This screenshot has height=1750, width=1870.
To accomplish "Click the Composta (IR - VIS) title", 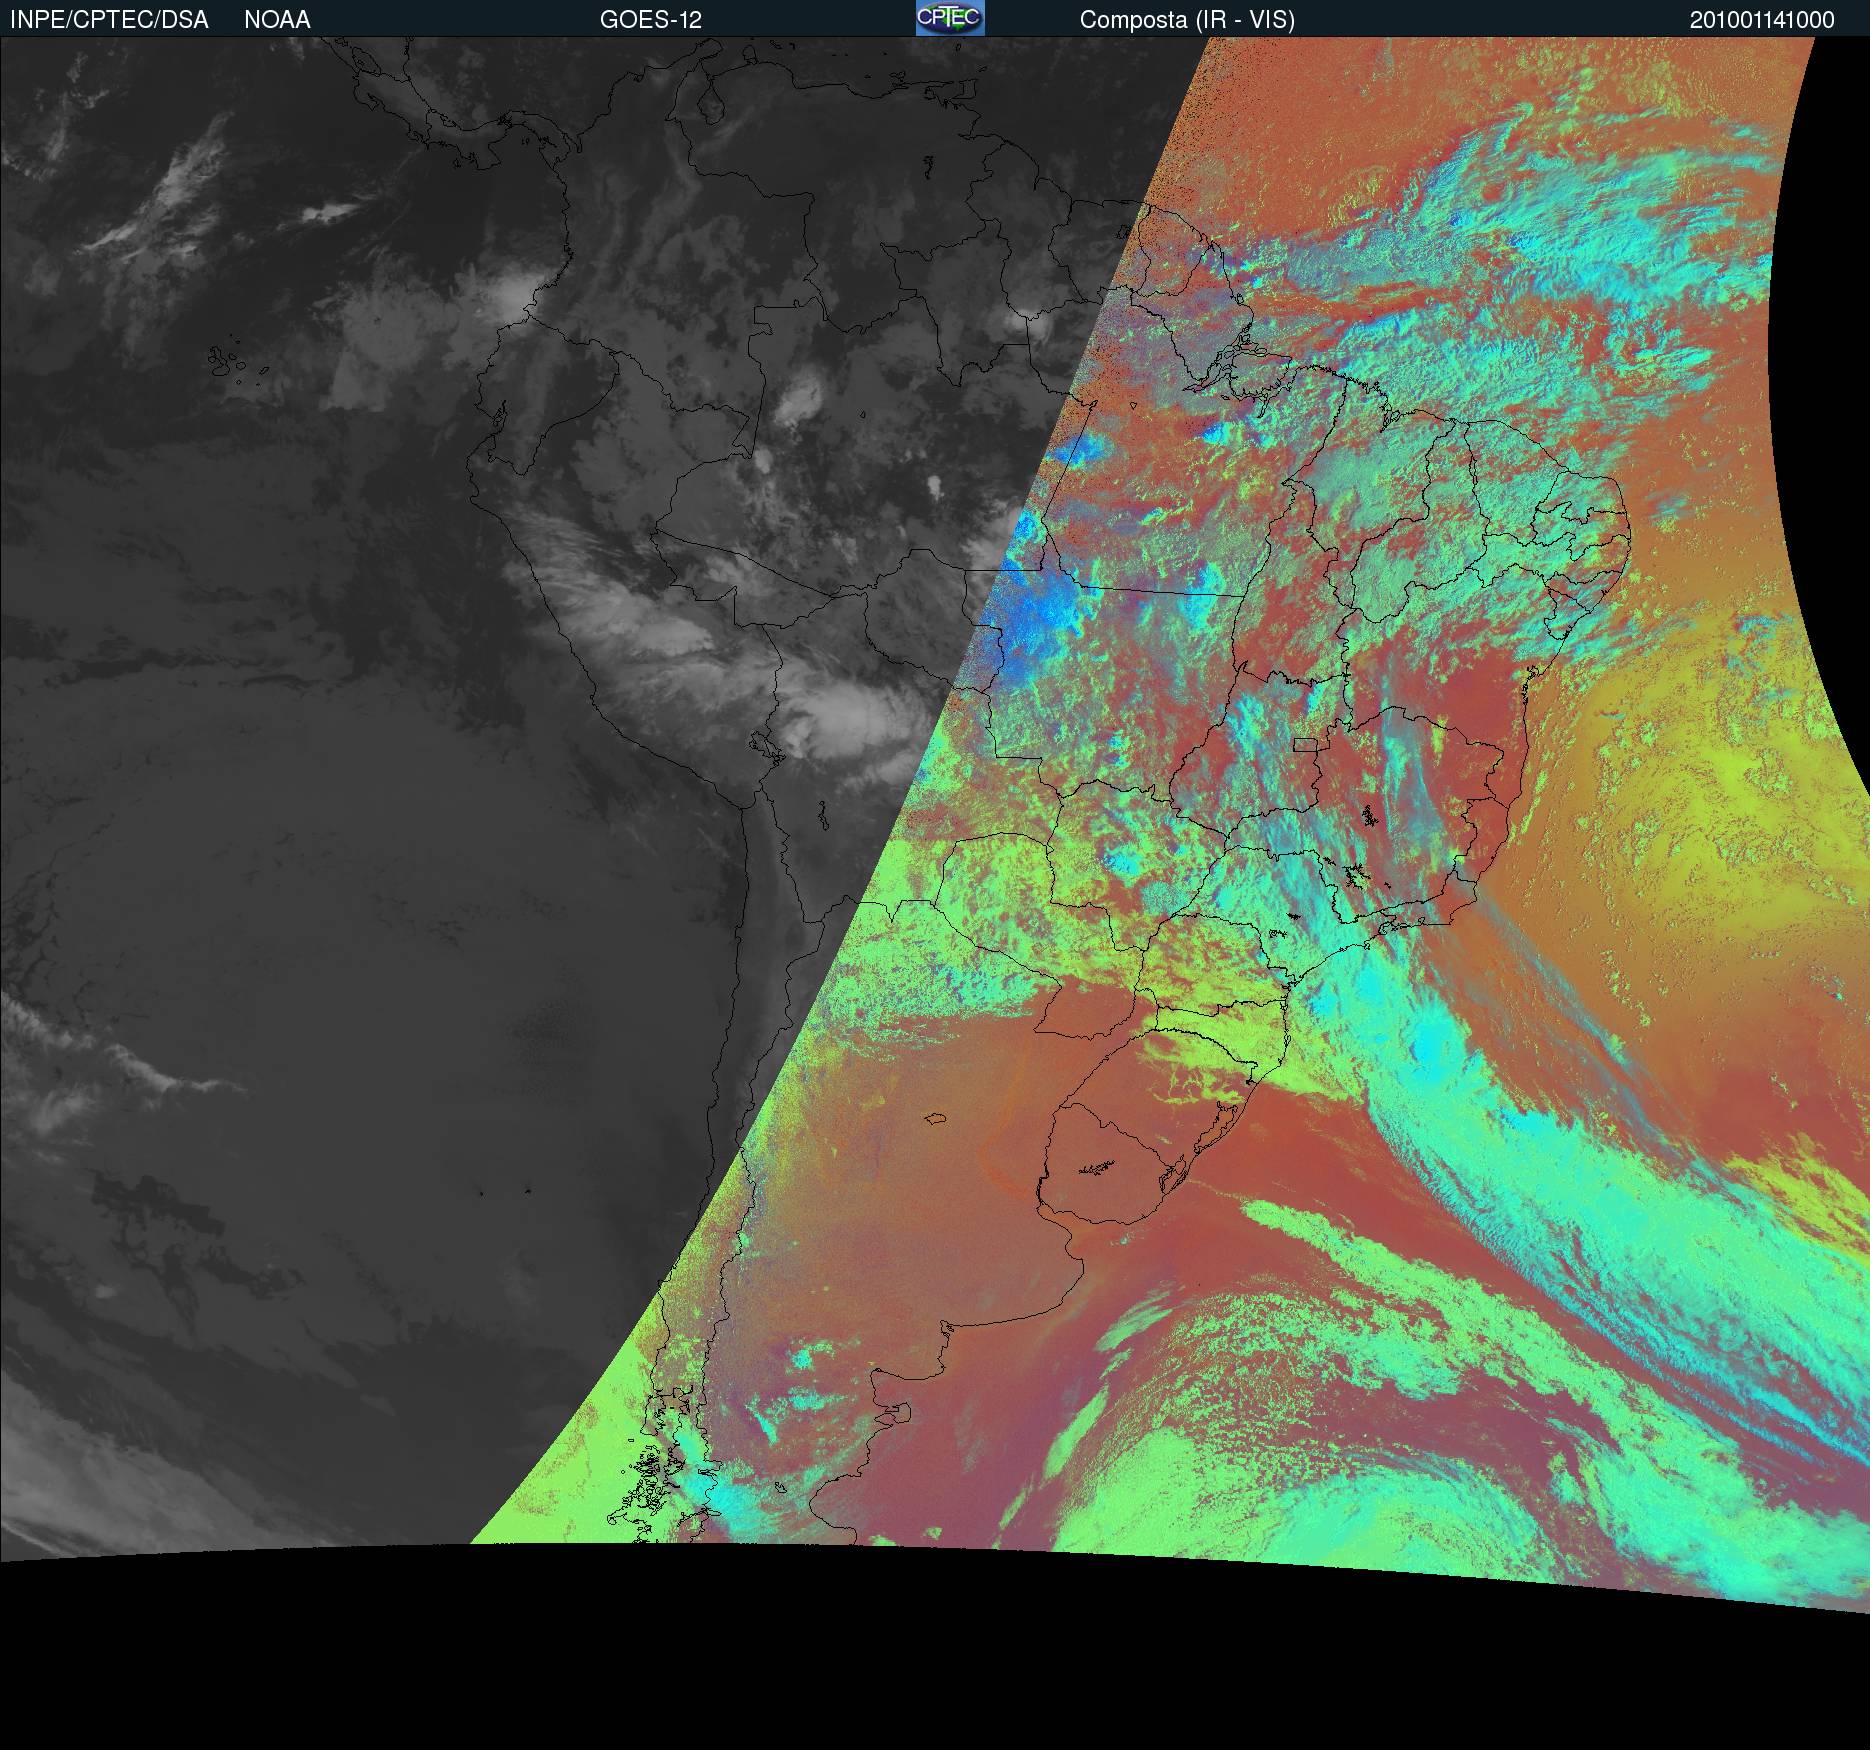I will (x=1187, y=20).
